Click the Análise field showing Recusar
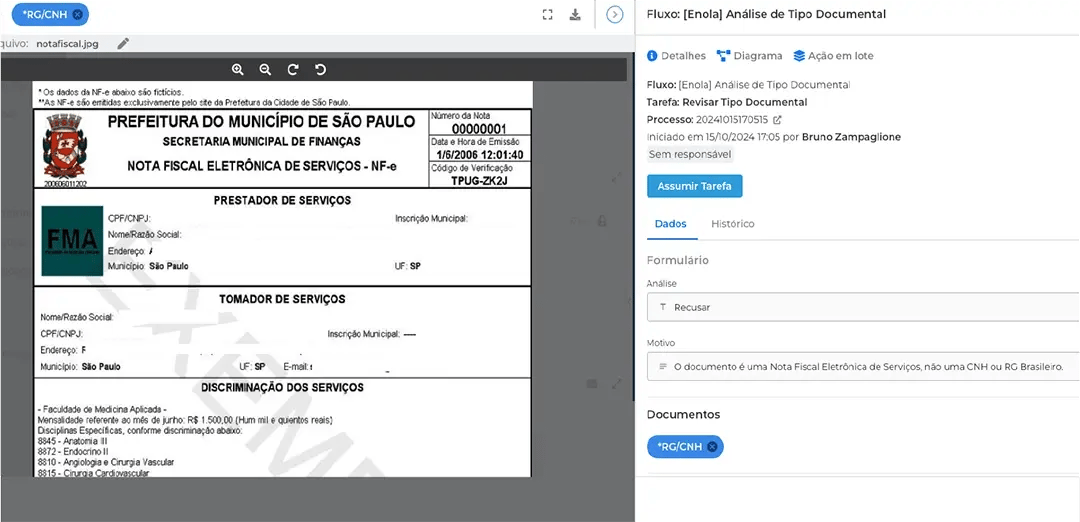 click(x=863, y=307)
